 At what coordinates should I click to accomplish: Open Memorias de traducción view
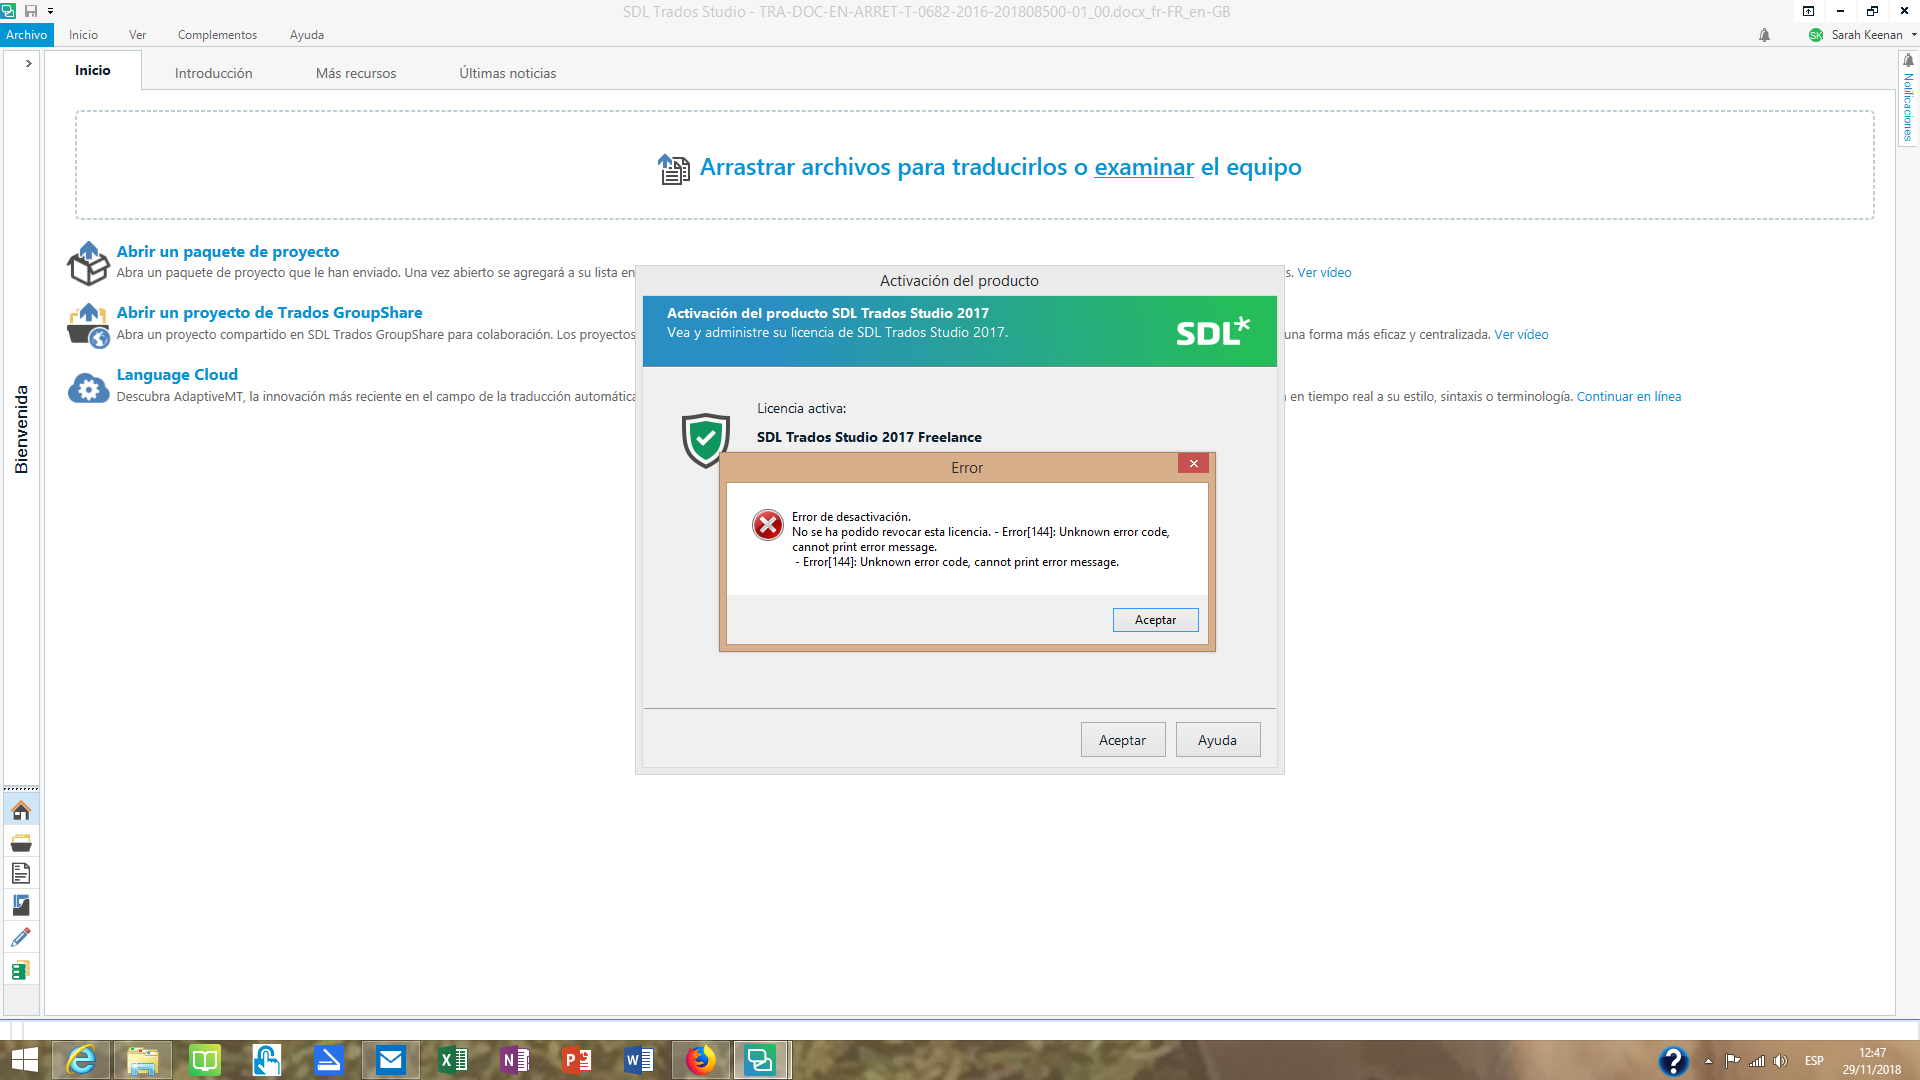pos(22,970)
